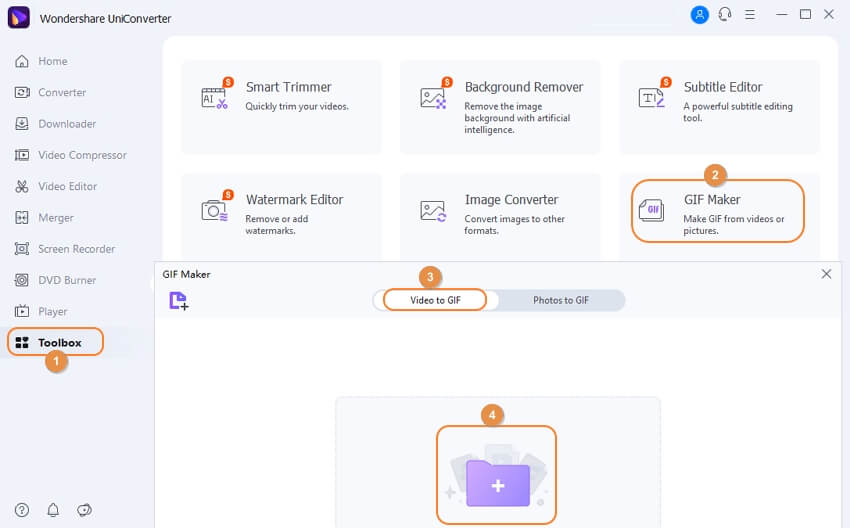Click the Merger sidebar icon

pos(22,218)
